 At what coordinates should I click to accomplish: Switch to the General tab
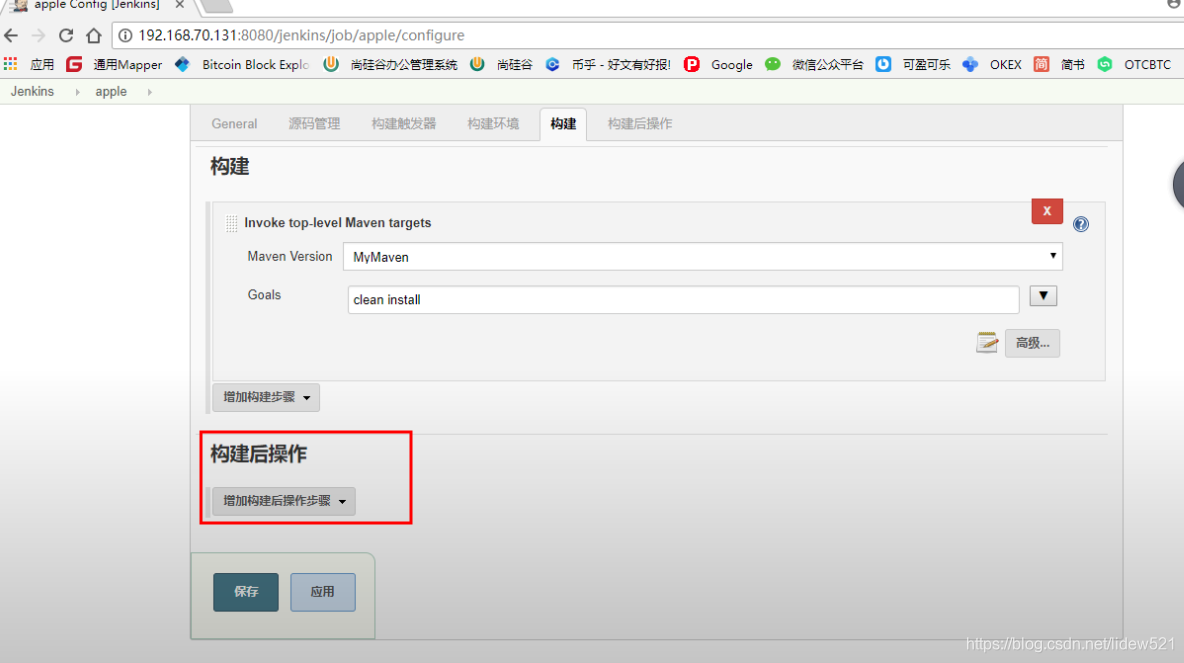[234, 124]
